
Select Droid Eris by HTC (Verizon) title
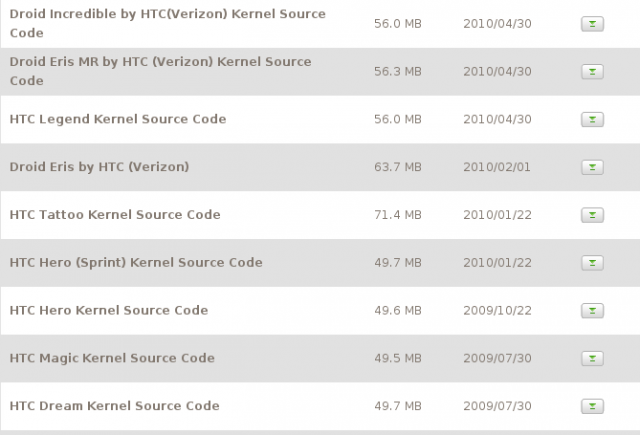(x=99, y=167)
